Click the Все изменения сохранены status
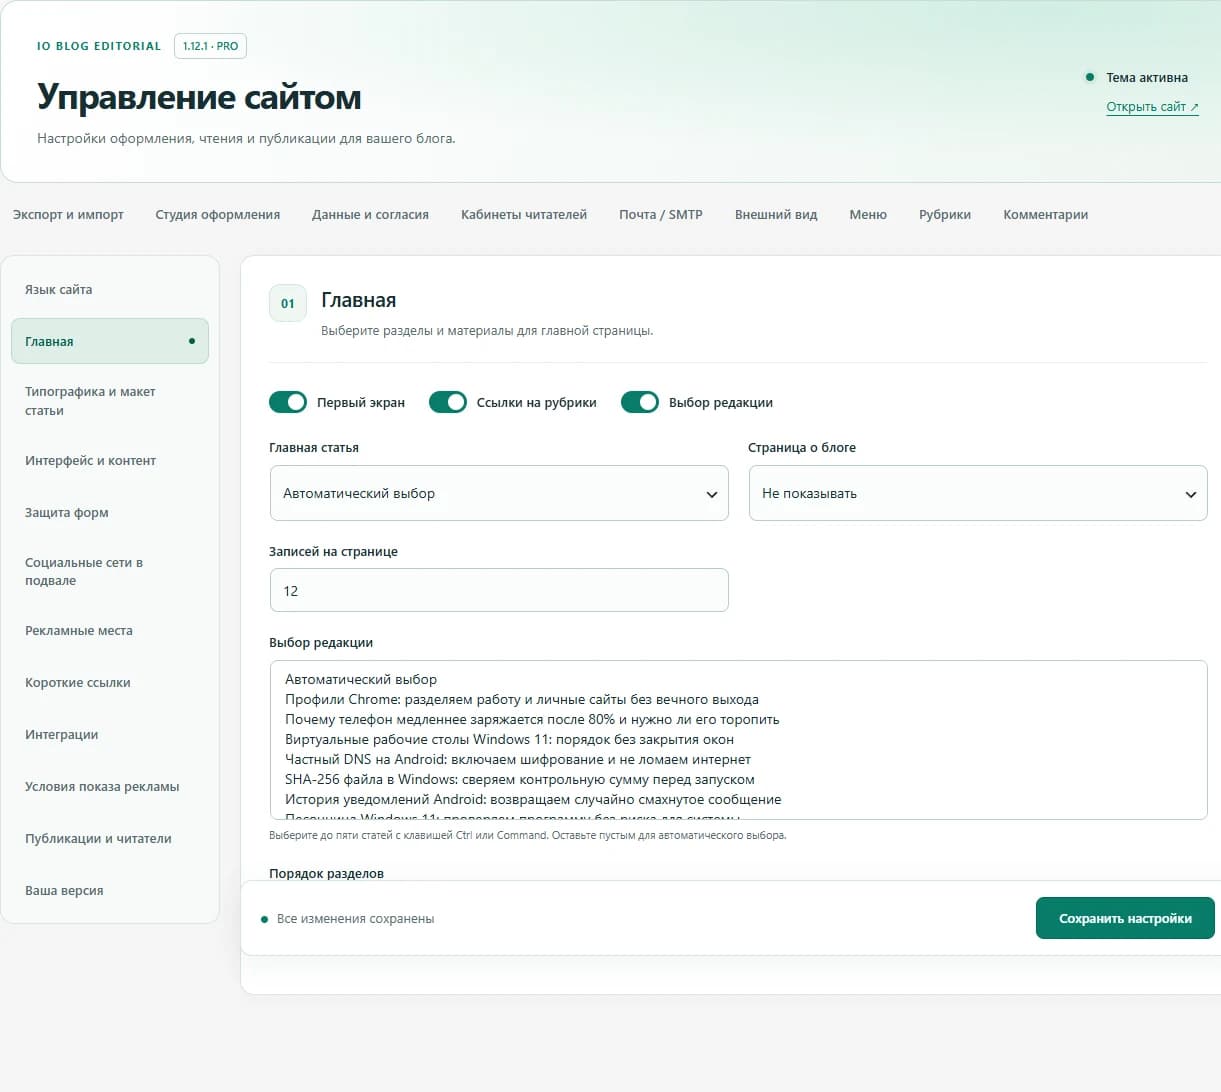The image size is (1221, 1092). click(x=355, y=918)
